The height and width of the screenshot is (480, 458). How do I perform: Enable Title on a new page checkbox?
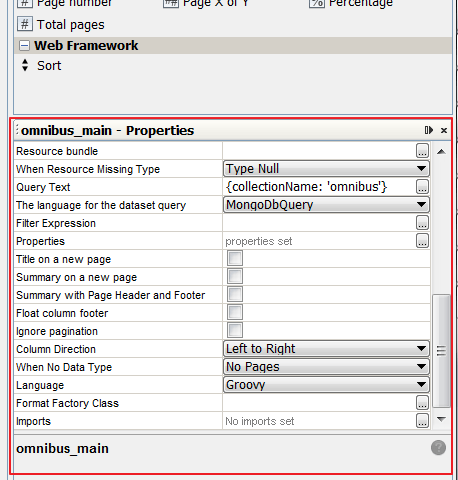235,259
